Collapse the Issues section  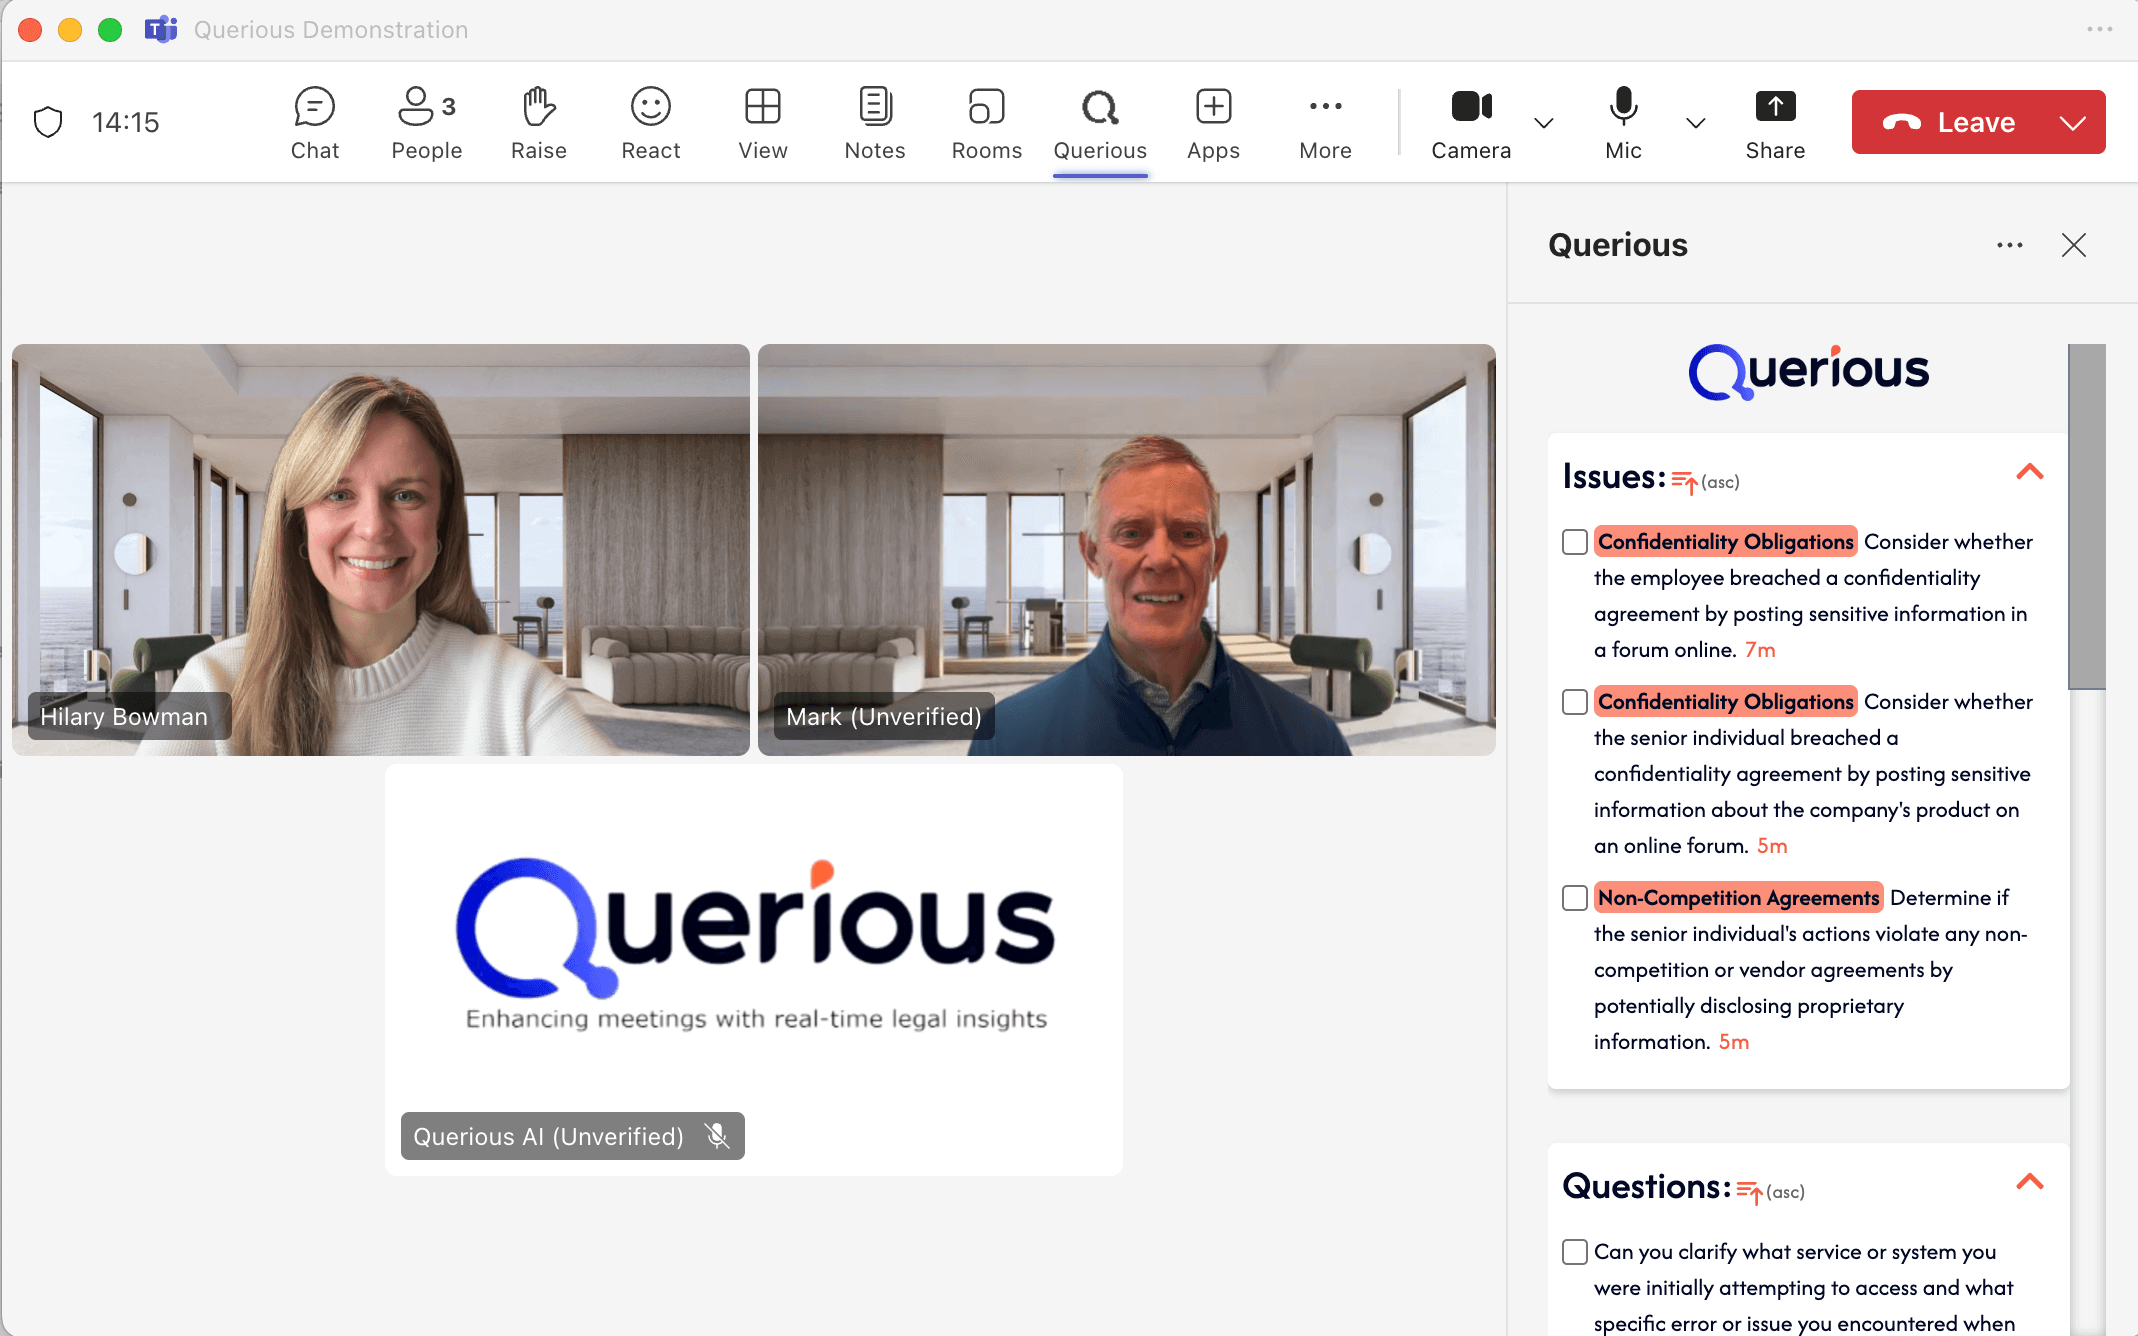pyautogui.click(x=2029, y=472)
